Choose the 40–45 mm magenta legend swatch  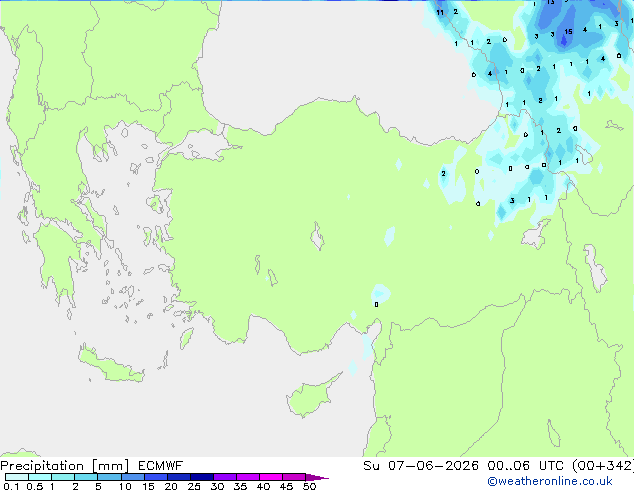tap(271, 477)
